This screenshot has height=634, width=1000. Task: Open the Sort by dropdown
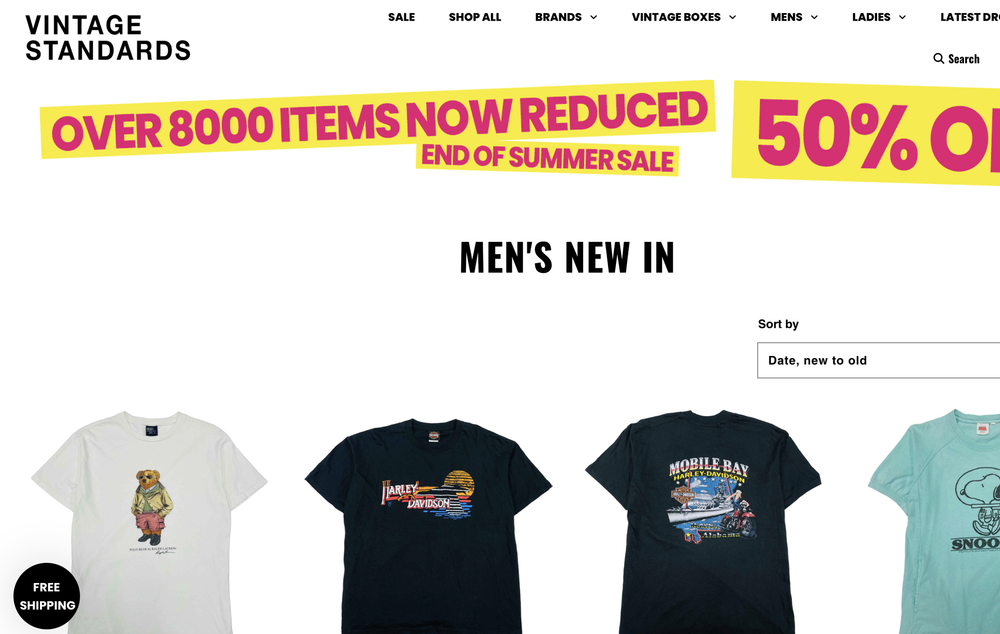pyautogui.click(x=878, y=360)
